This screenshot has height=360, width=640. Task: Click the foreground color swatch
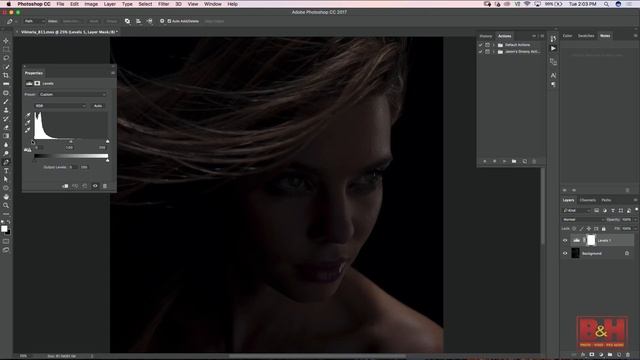(x=4, y=229)
